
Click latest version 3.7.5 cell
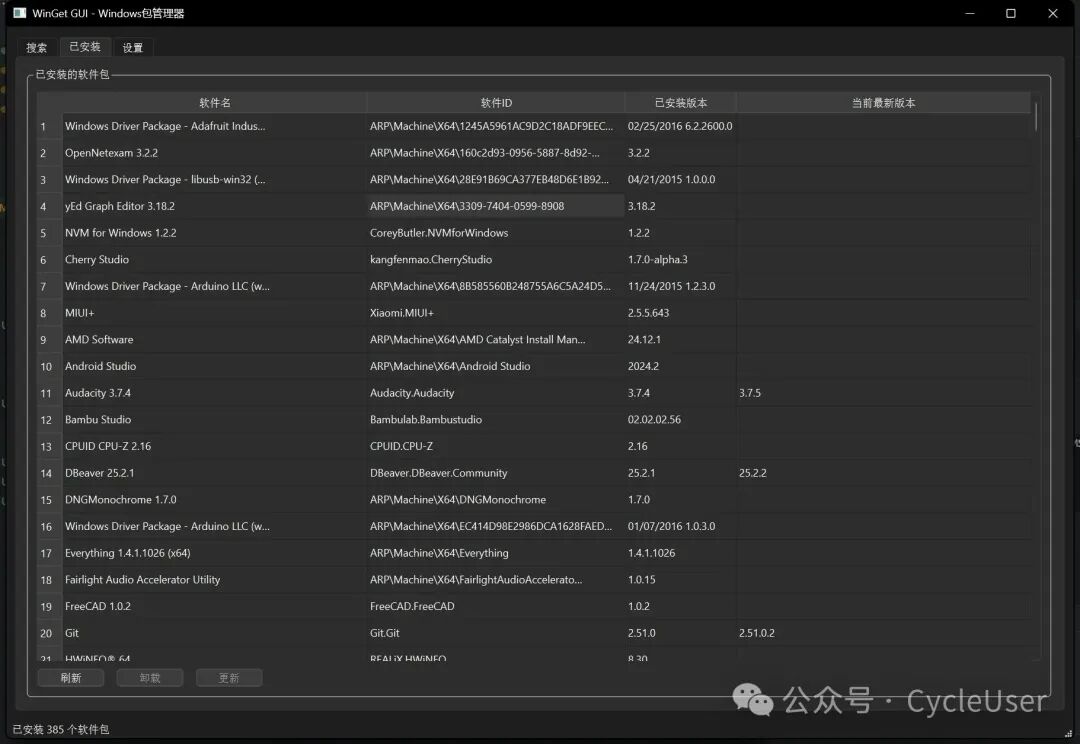tap(884, 393)
